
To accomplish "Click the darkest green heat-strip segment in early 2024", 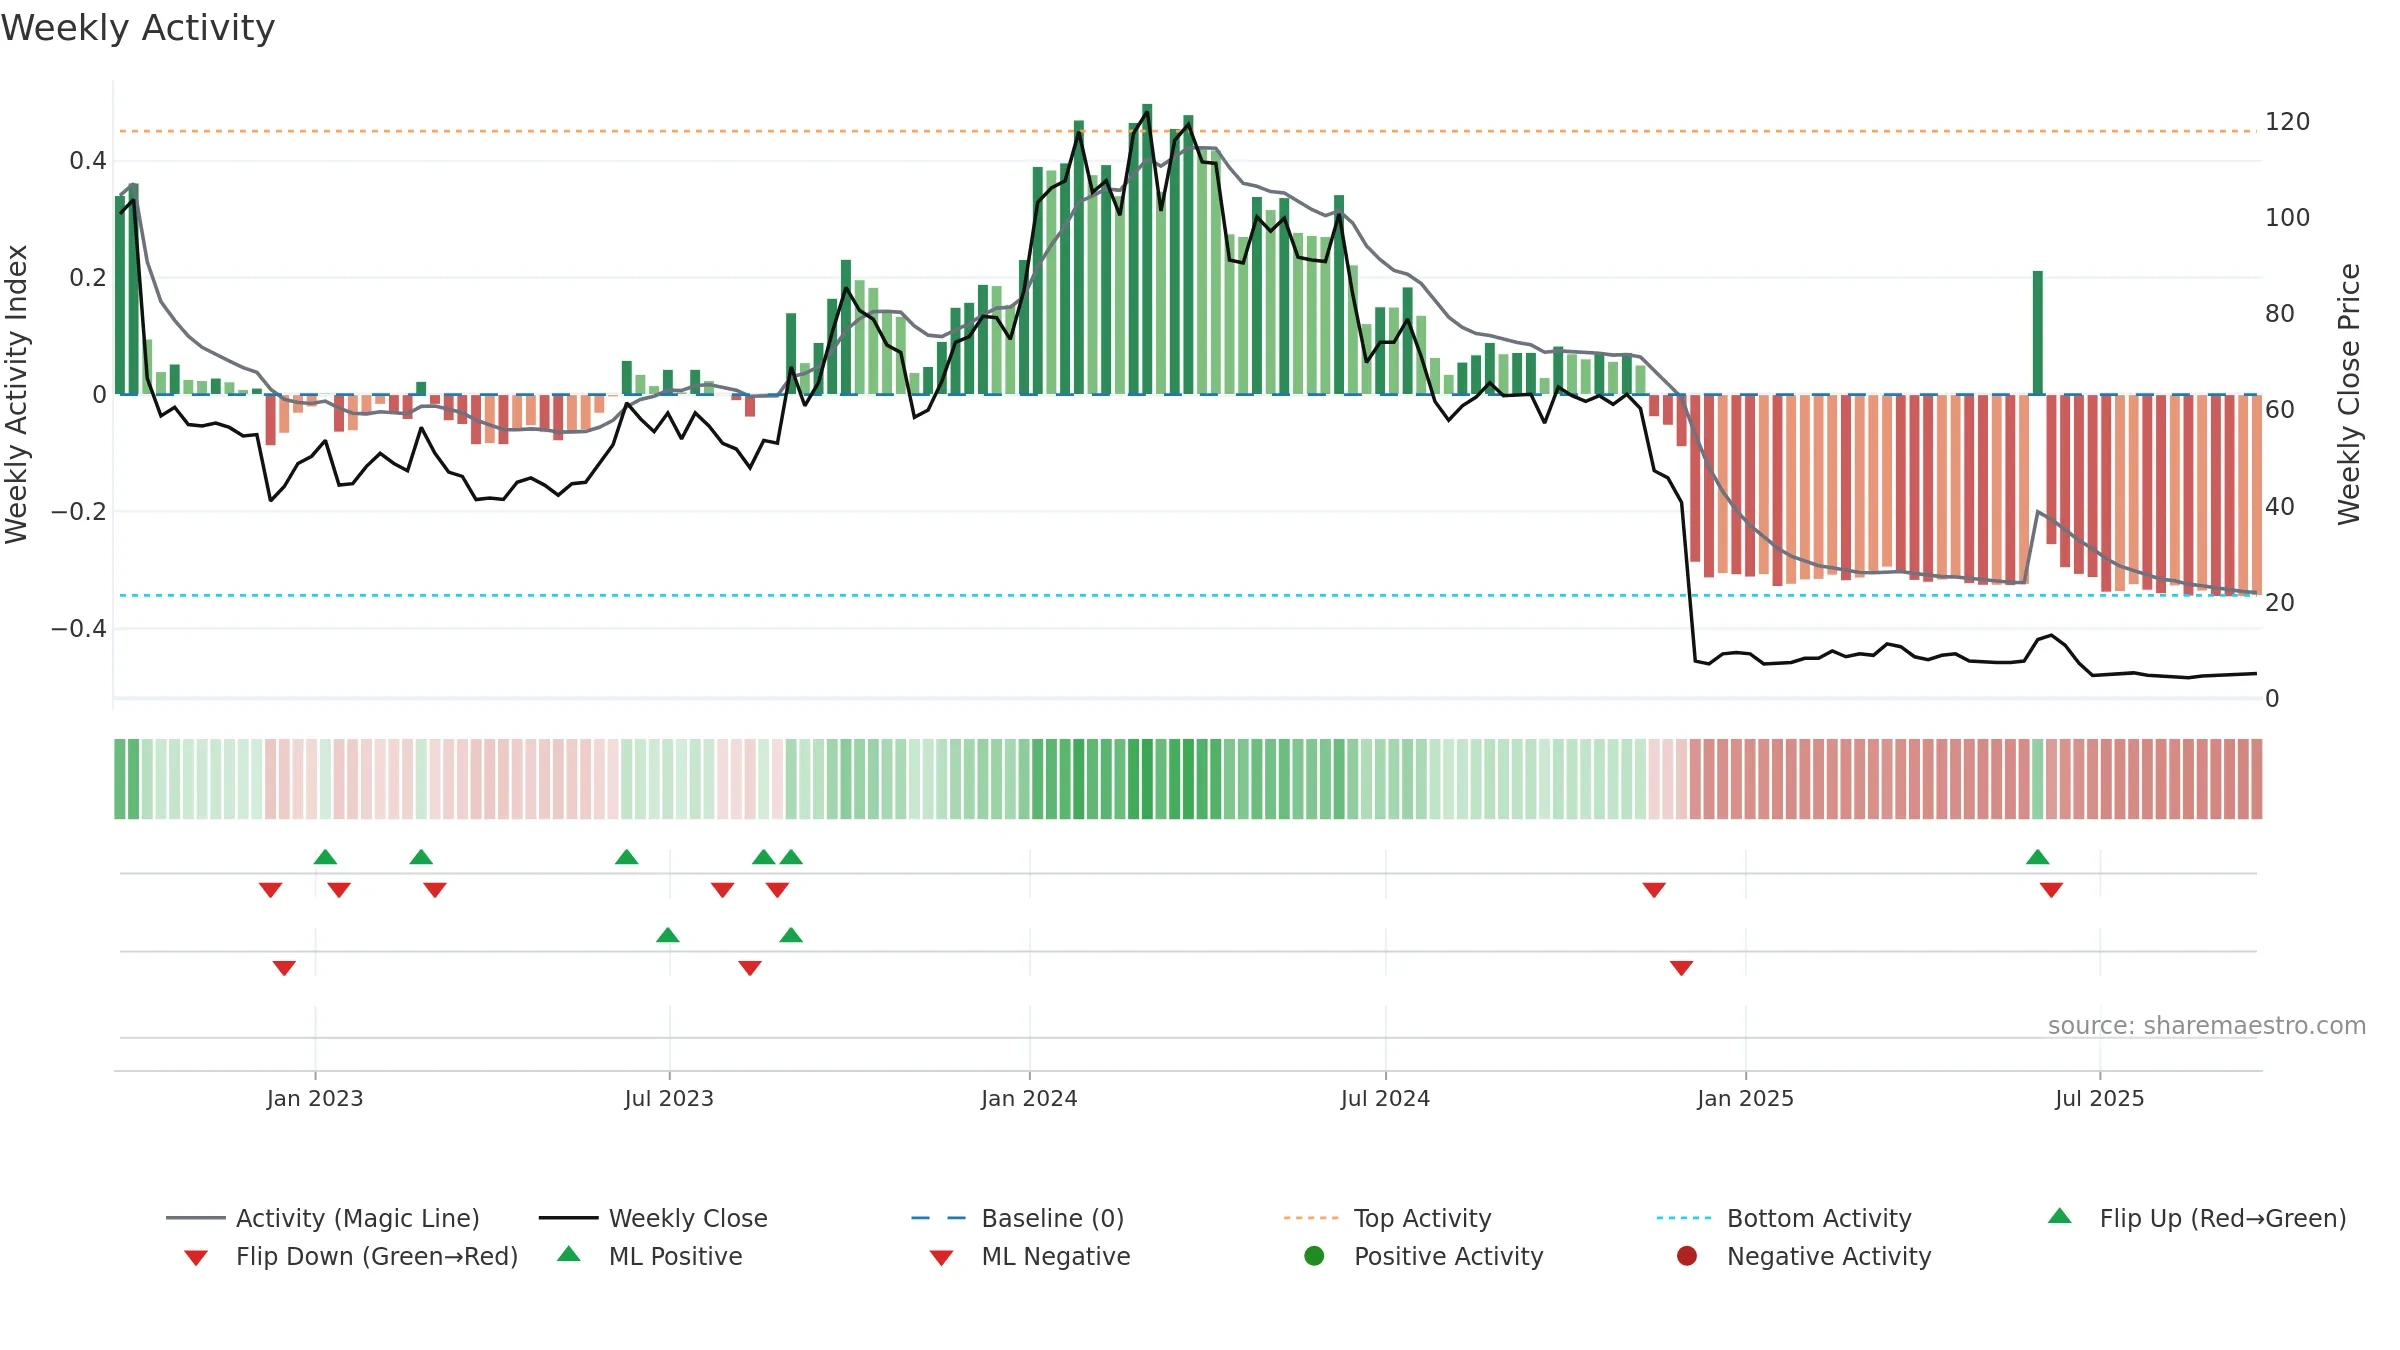I will pyautogui.click(x=1147, y=779).
